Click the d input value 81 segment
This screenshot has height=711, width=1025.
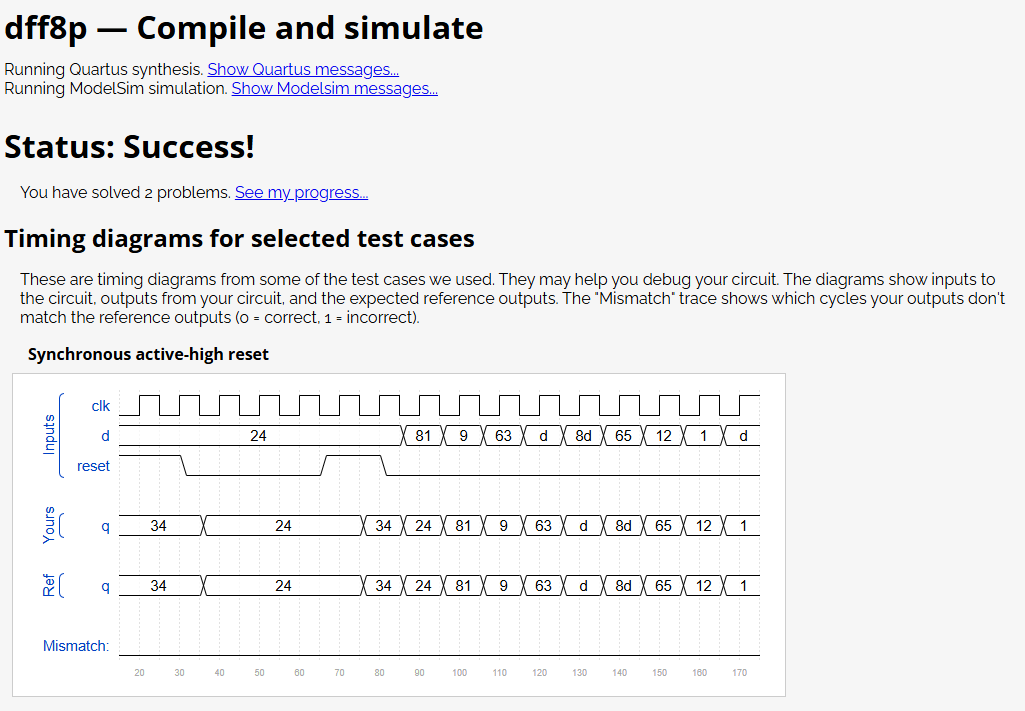point(423,436)
